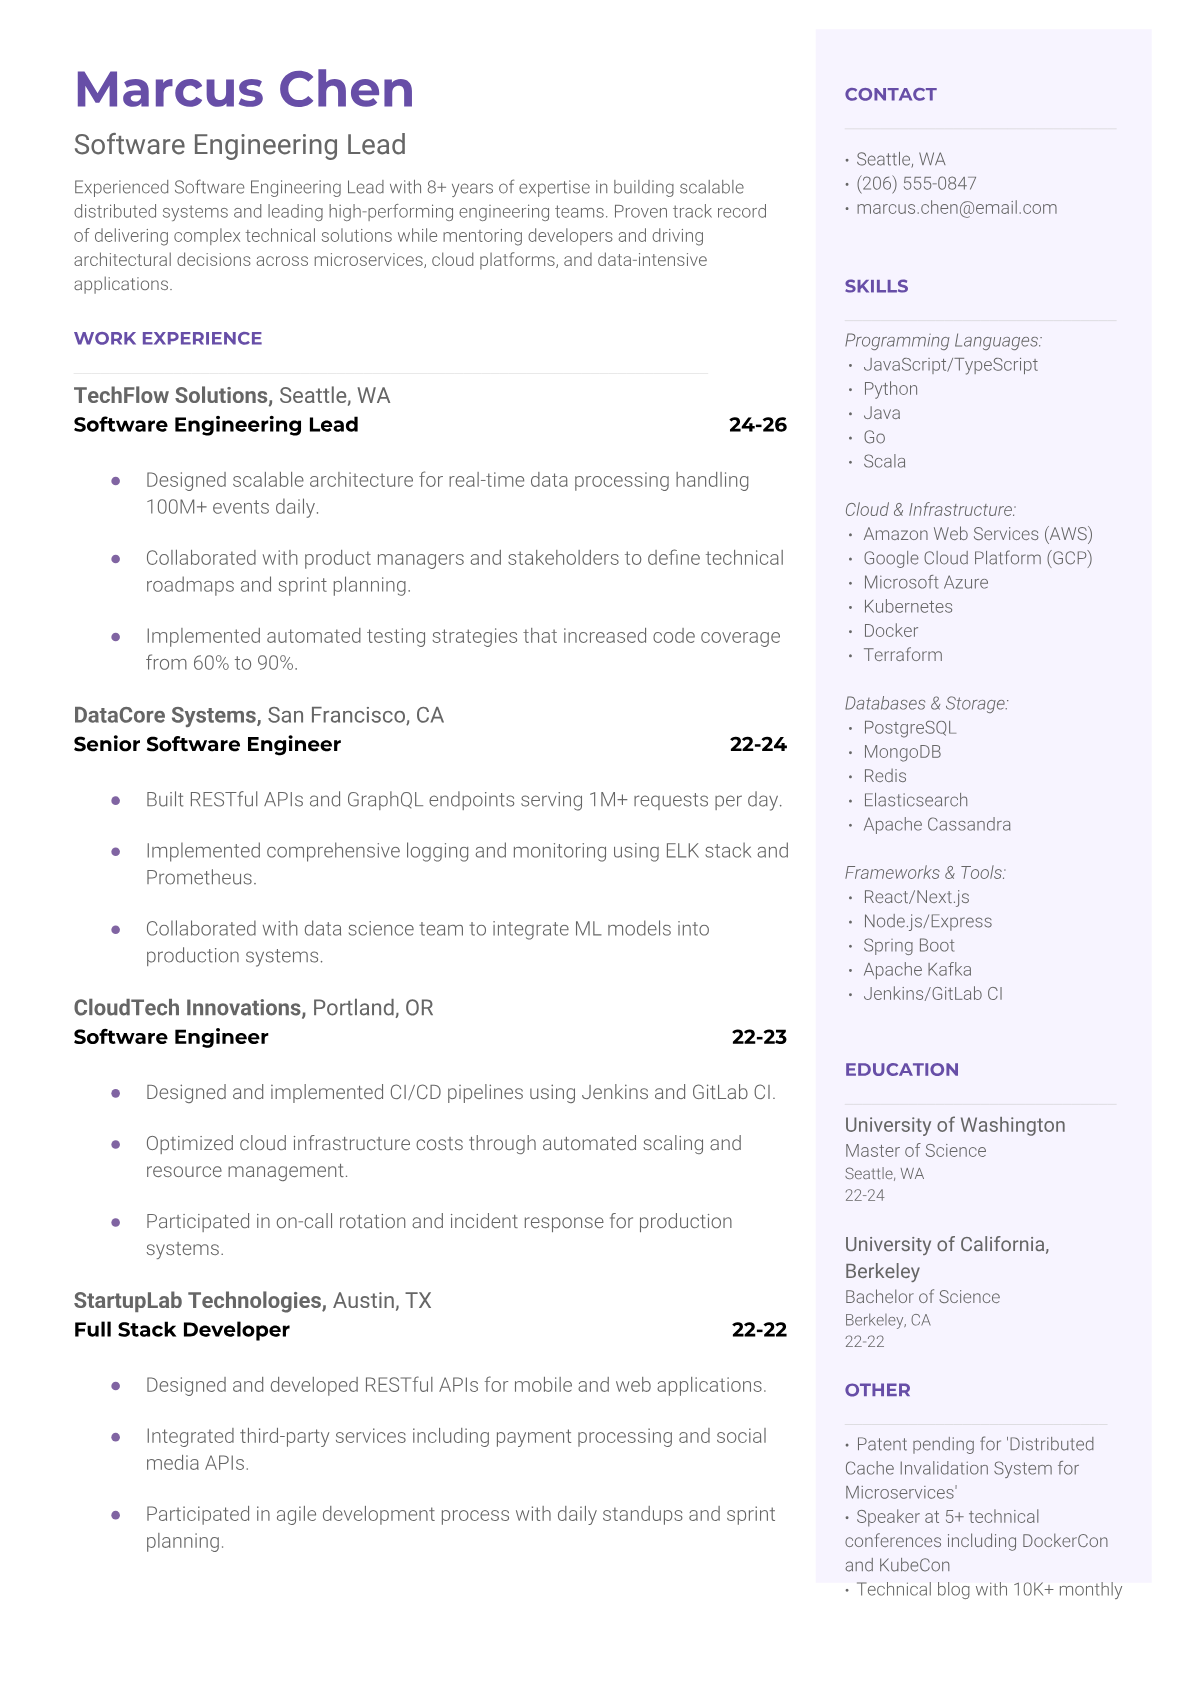
Task: Click the DataCore Systems company name
Action: [x=166, y=716]
